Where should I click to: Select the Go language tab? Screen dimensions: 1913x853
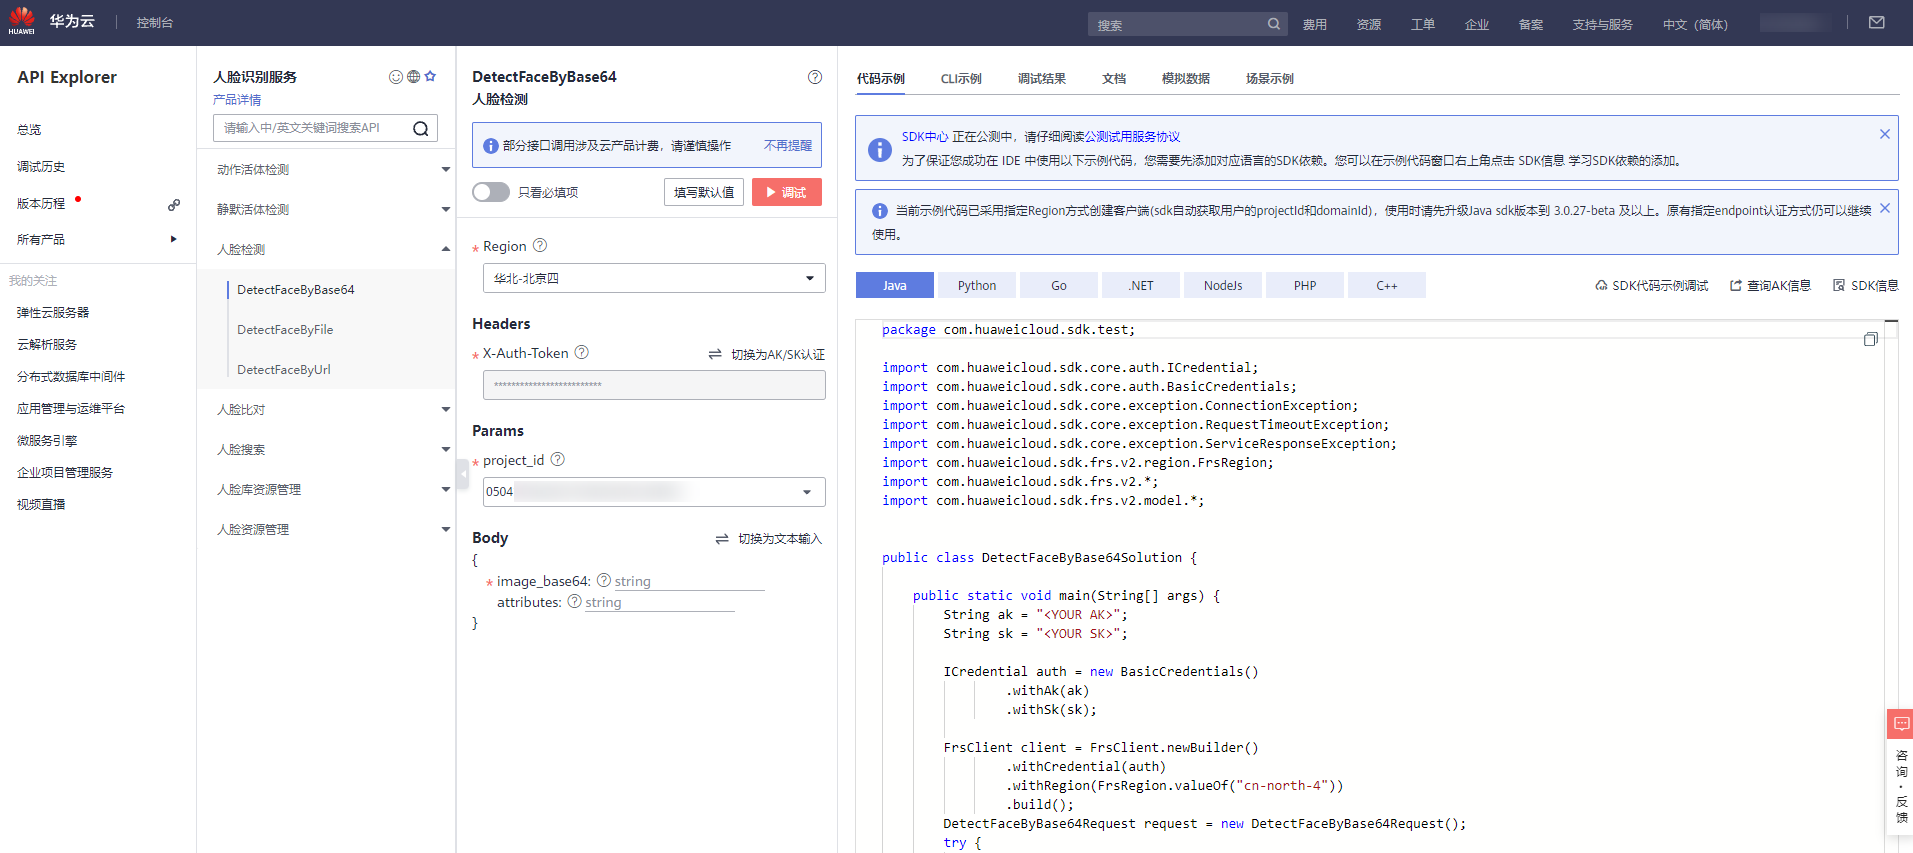click(x=1059, y=285)
